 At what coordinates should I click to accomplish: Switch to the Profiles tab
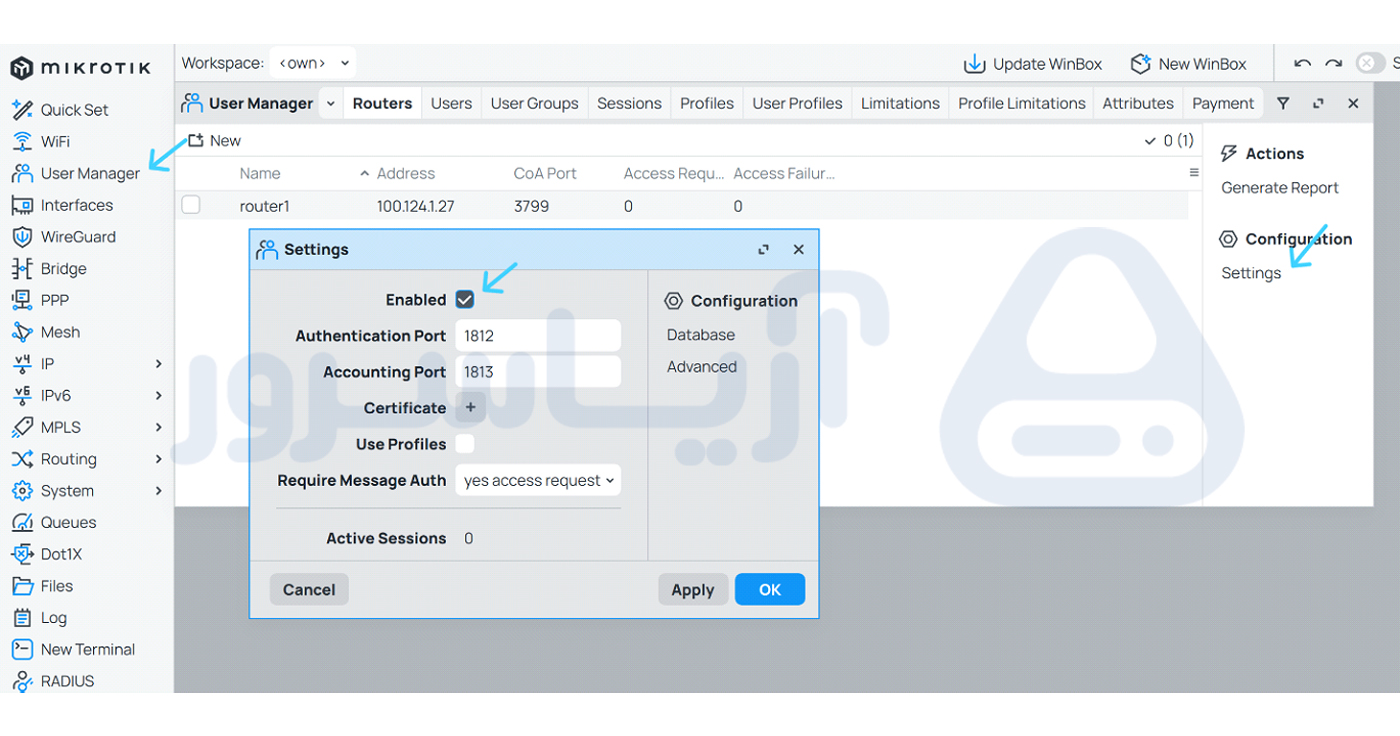[707, 103]
